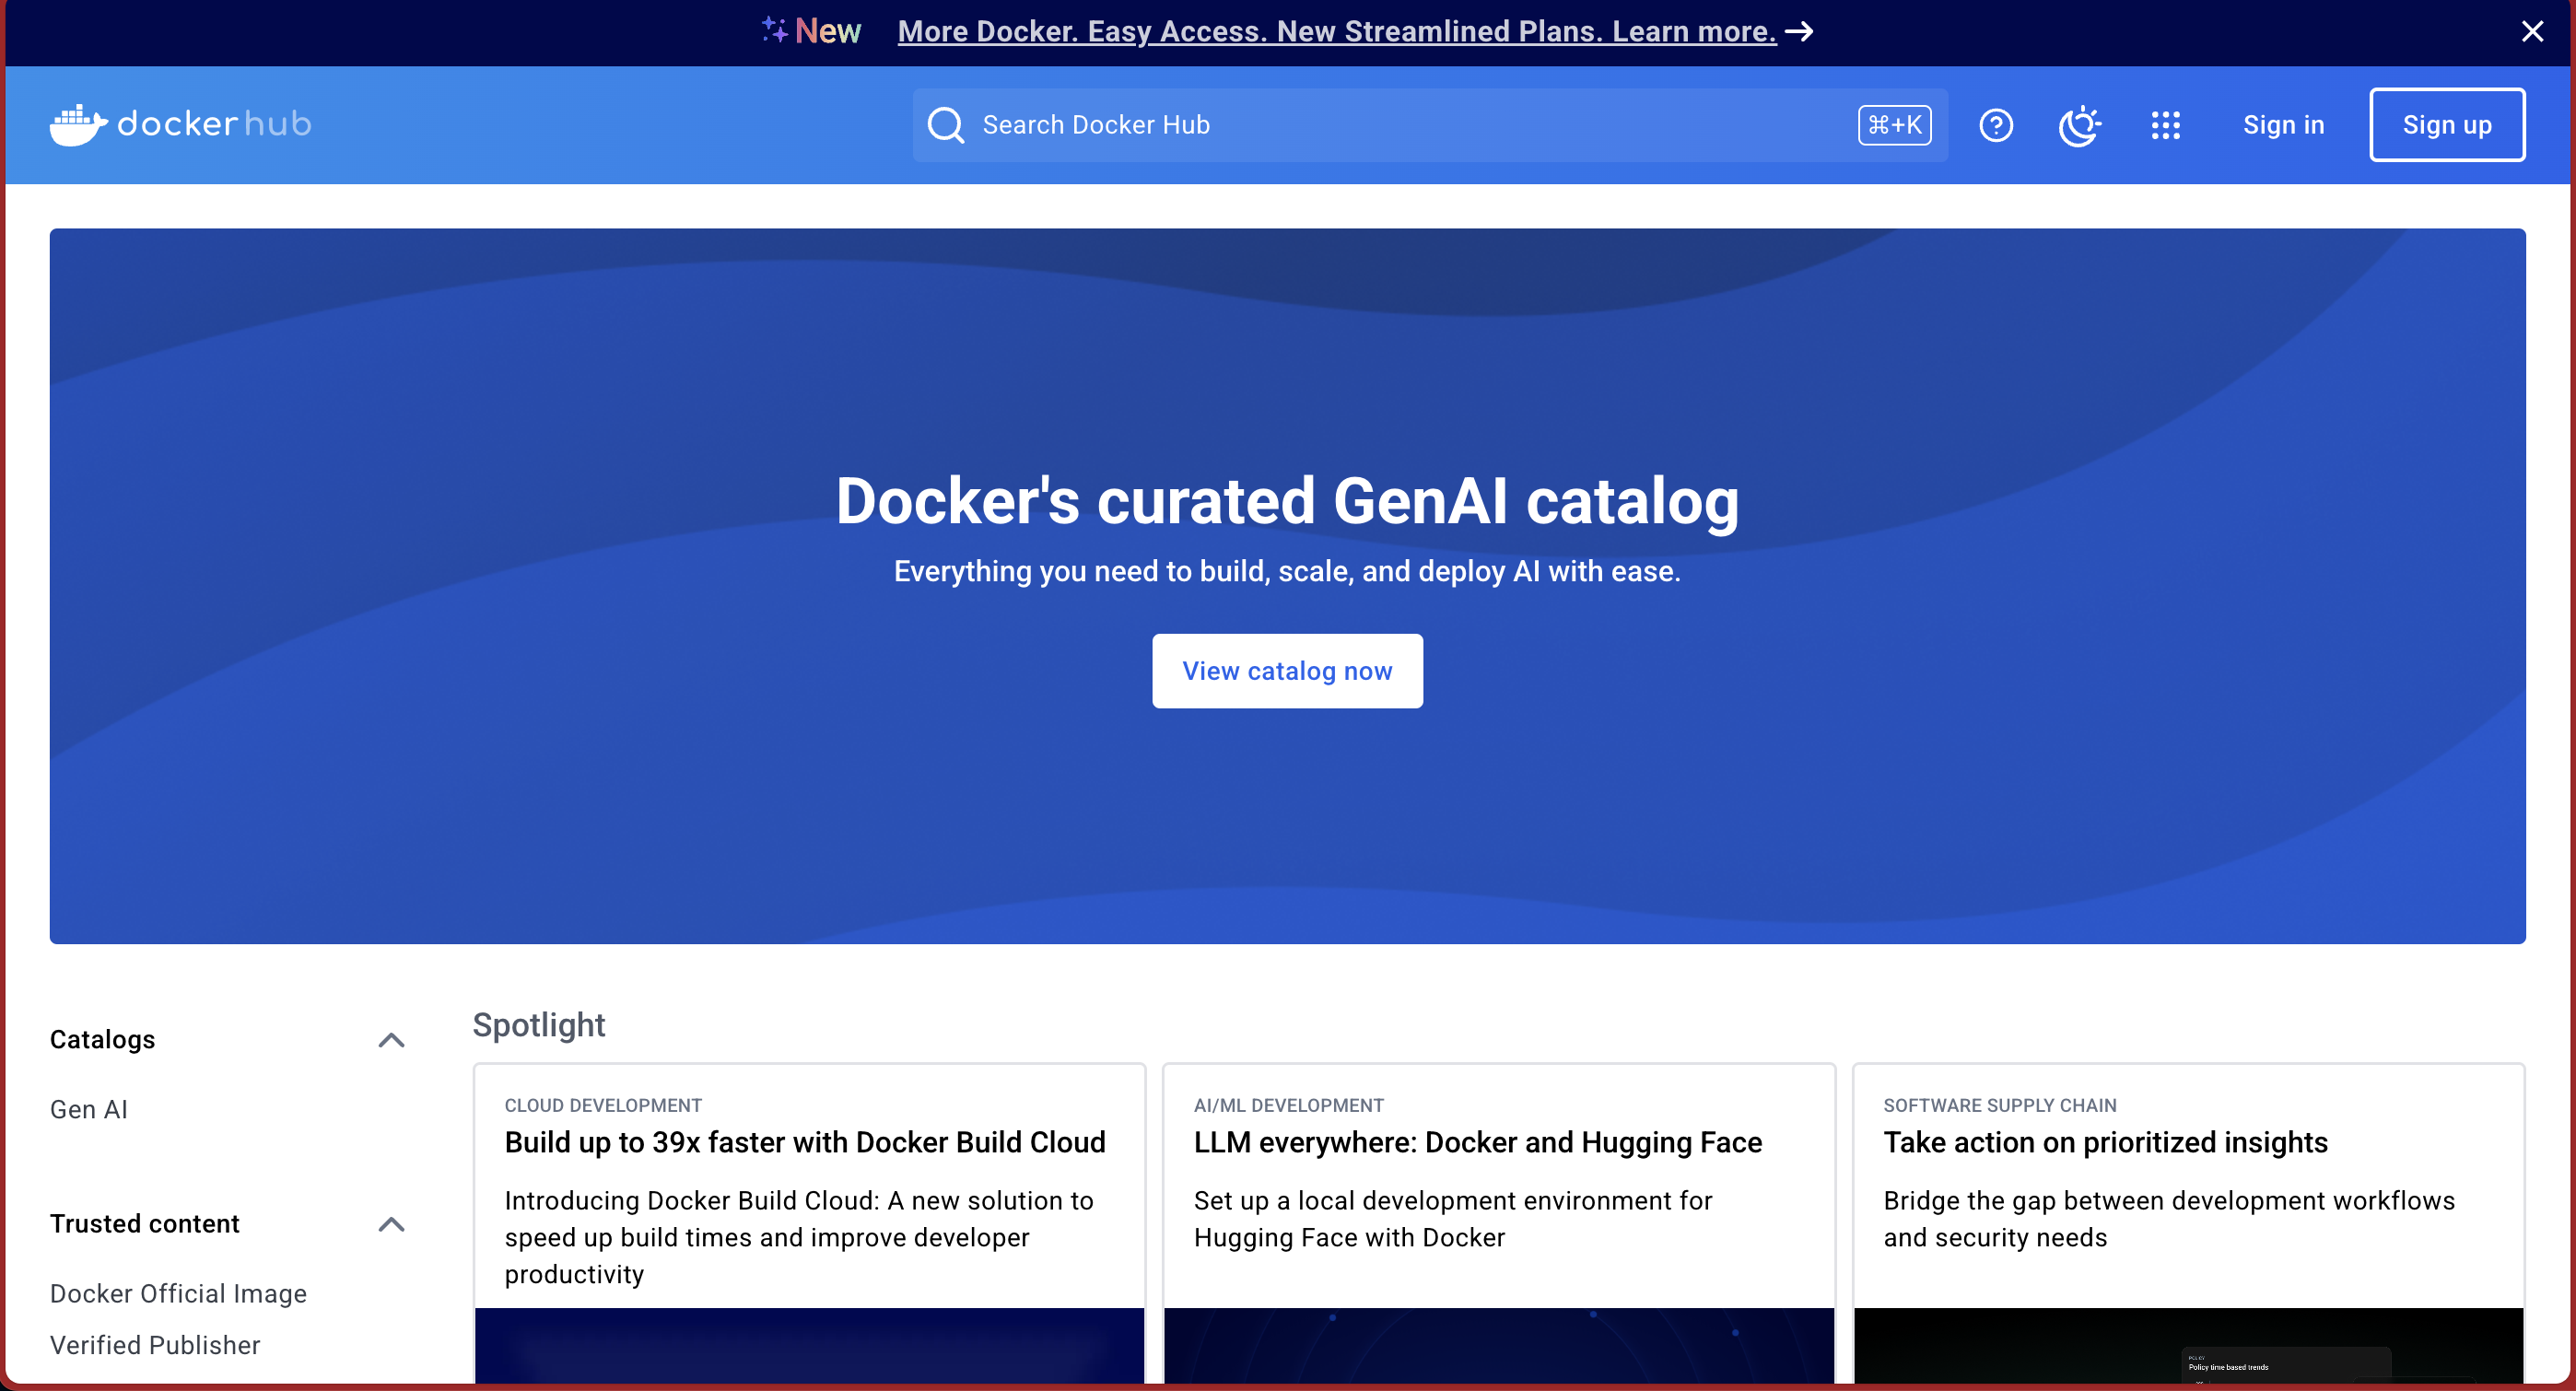
Task: Click the ⌘+K shortcut badge
Action: [x=1894, y=125]
